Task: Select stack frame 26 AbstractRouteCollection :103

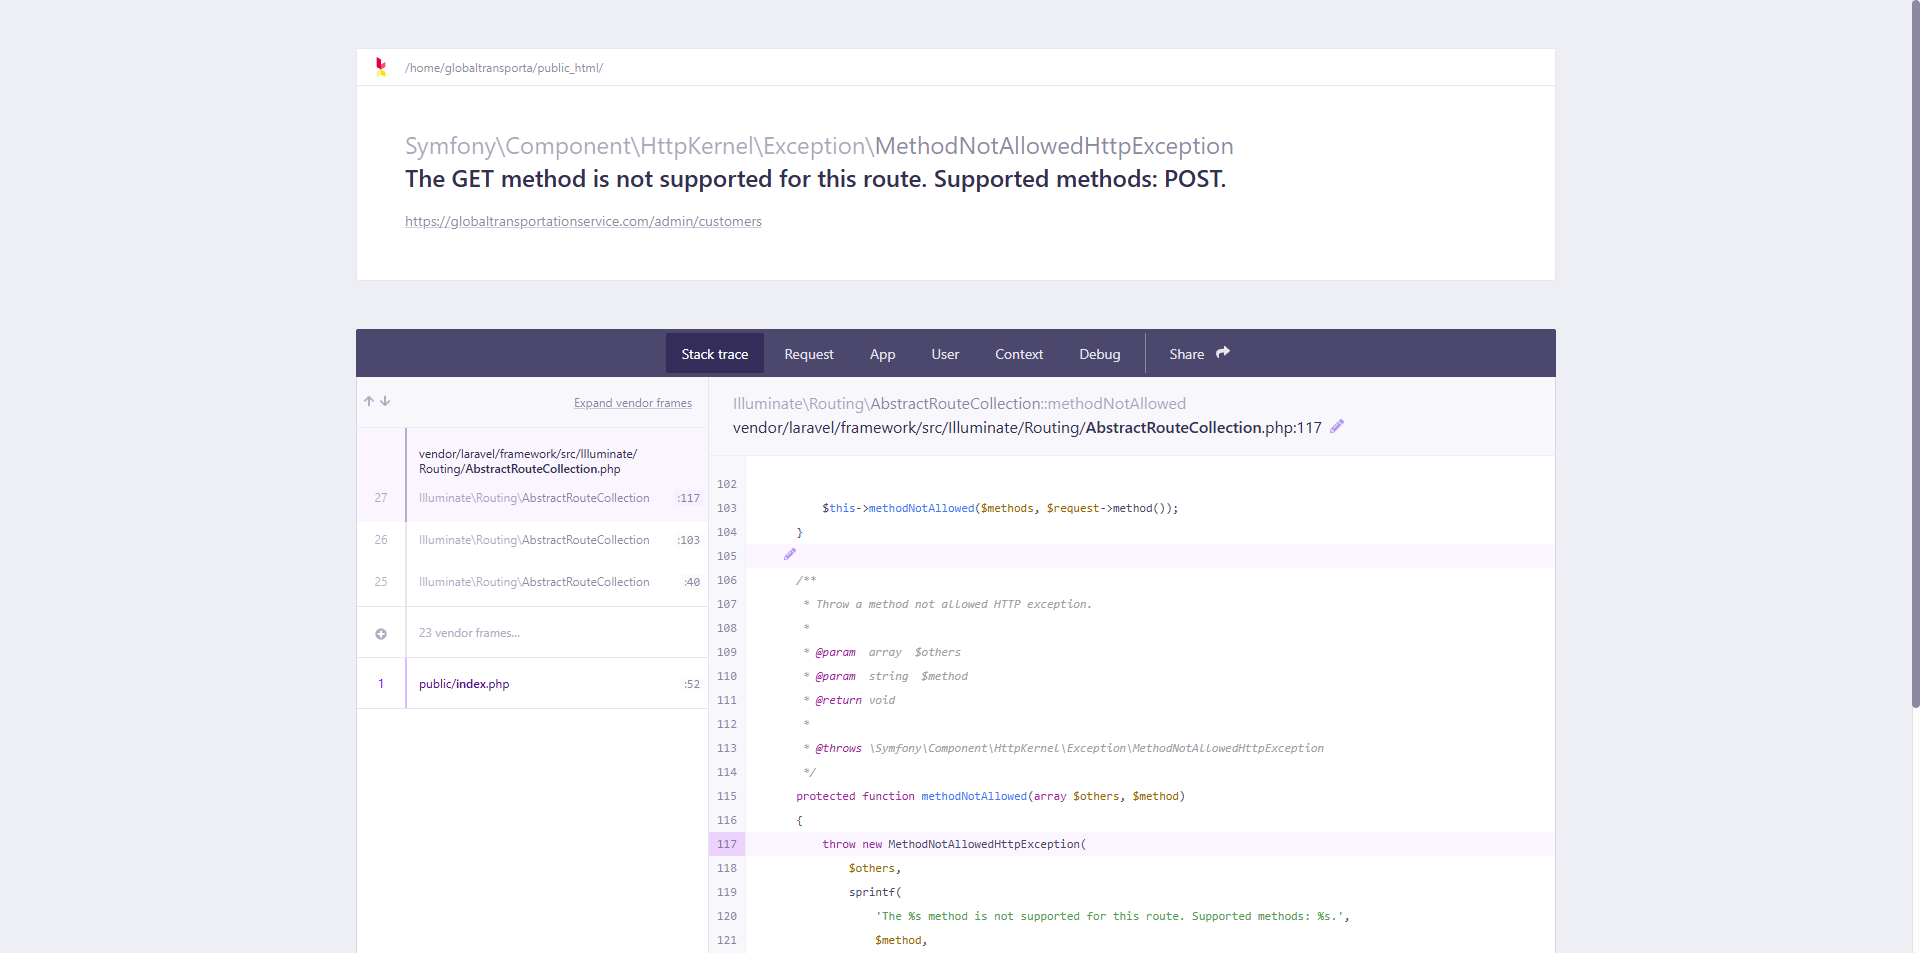Action: point(534,540)
